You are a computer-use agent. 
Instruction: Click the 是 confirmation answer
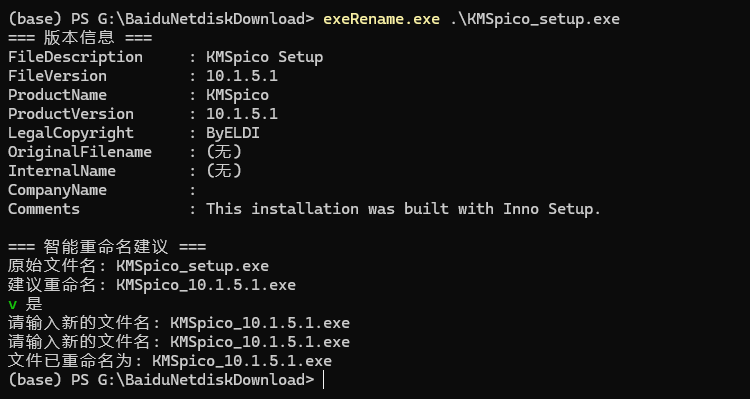(34, 304)
